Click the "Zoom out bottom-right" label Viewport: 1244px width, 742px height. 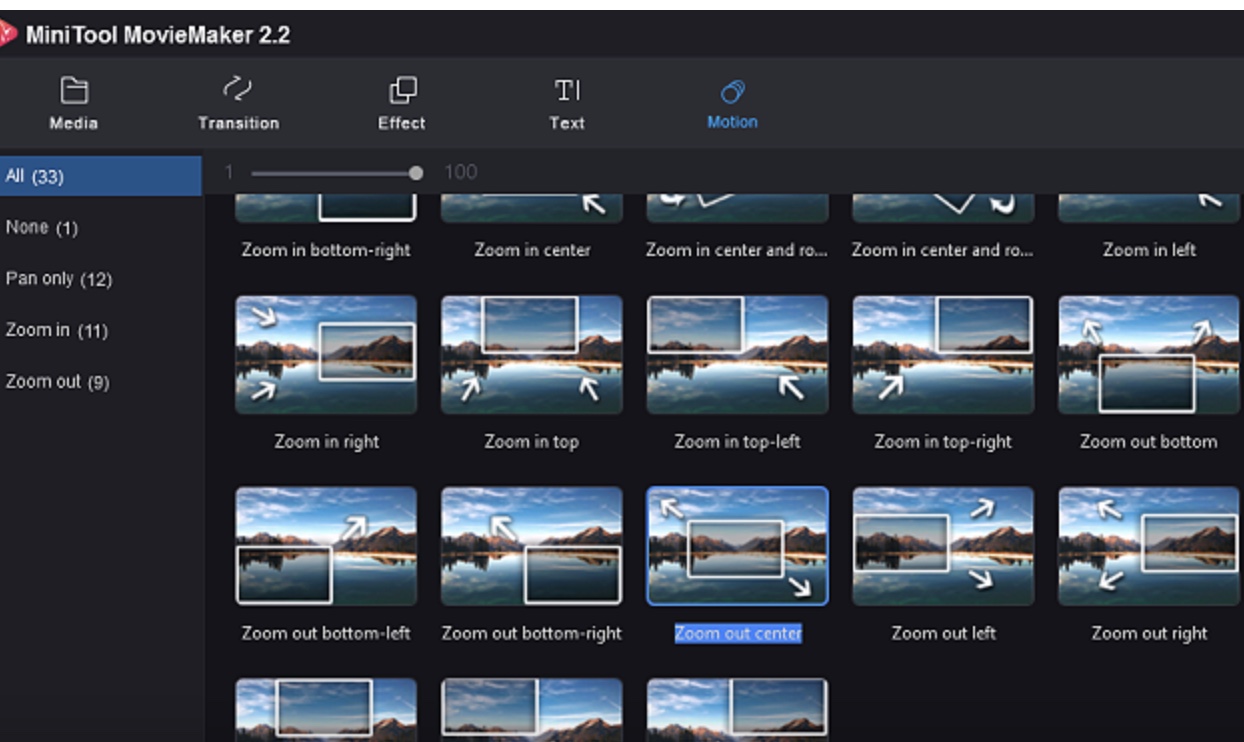pos(532,634)
